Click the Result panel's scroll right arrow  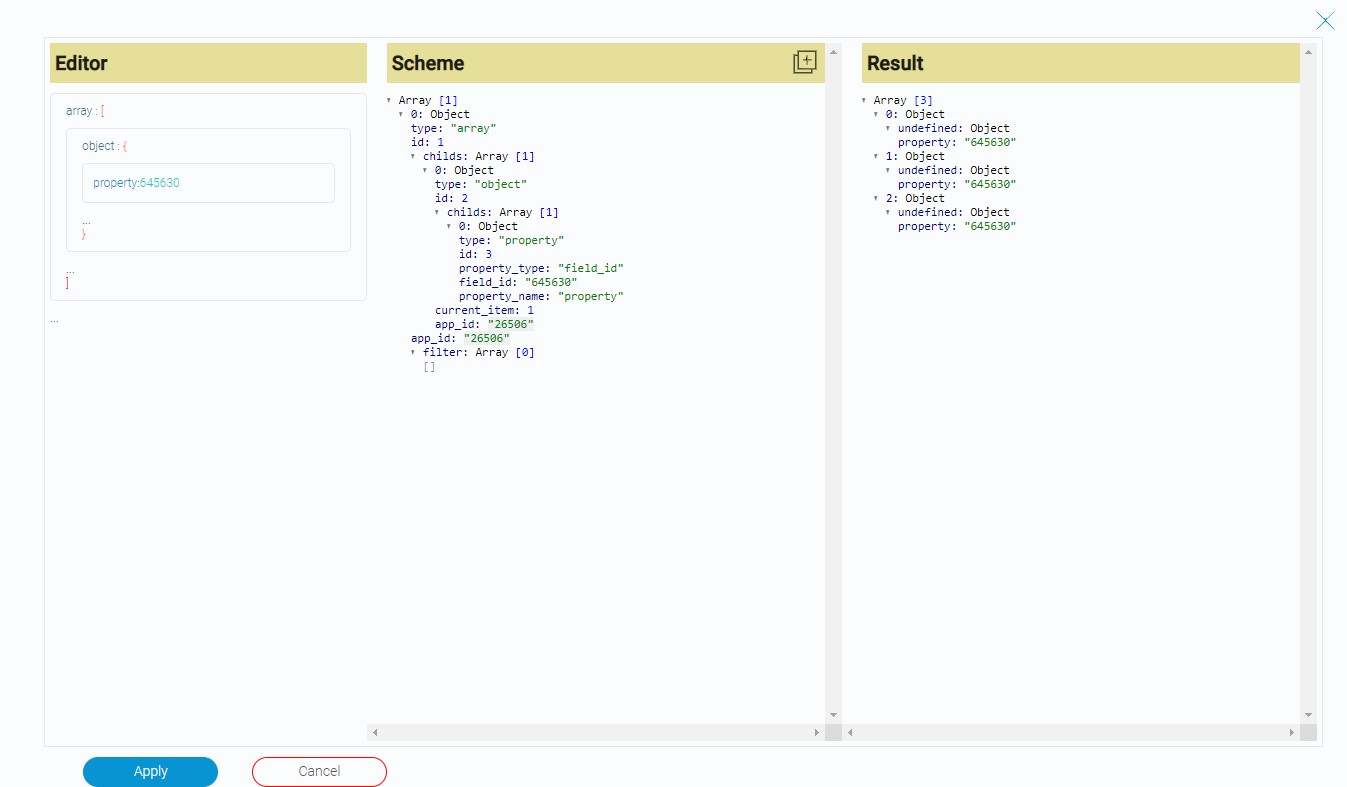pyautogui.click(x=1291, y=733)
